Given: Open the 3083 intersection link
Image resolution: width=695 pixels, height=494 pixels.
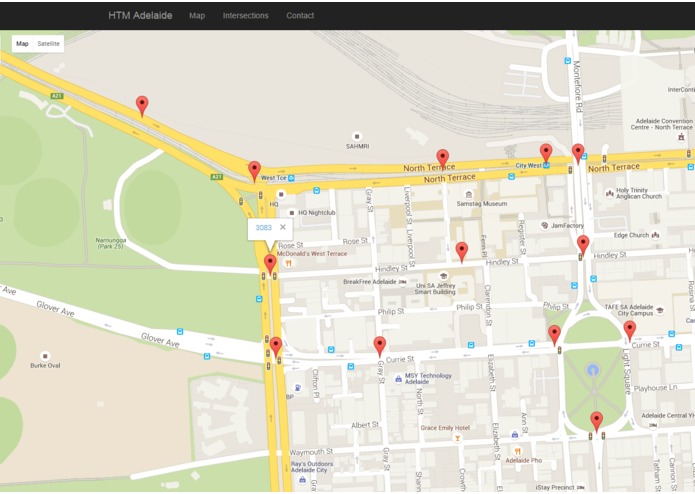Looking at the screenshot, I should click(263, 227).
